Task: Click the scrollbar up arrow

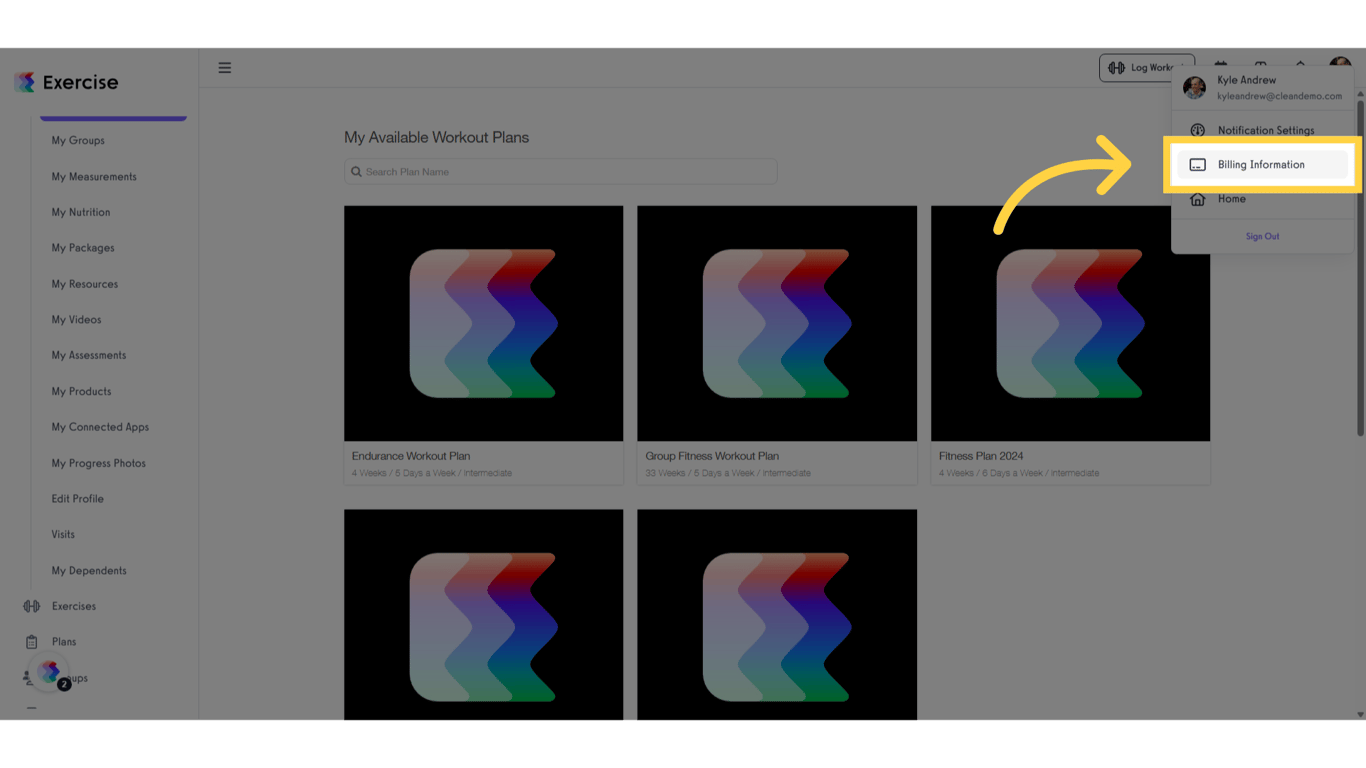Action: pos(1360,95)
